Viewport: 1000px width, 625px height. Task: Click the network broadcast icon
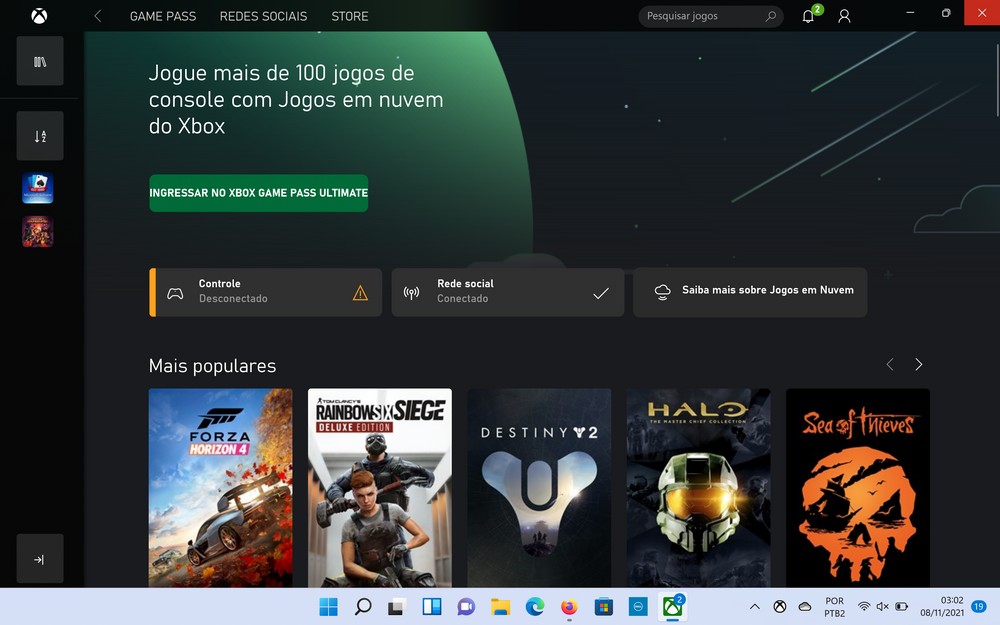411,293
